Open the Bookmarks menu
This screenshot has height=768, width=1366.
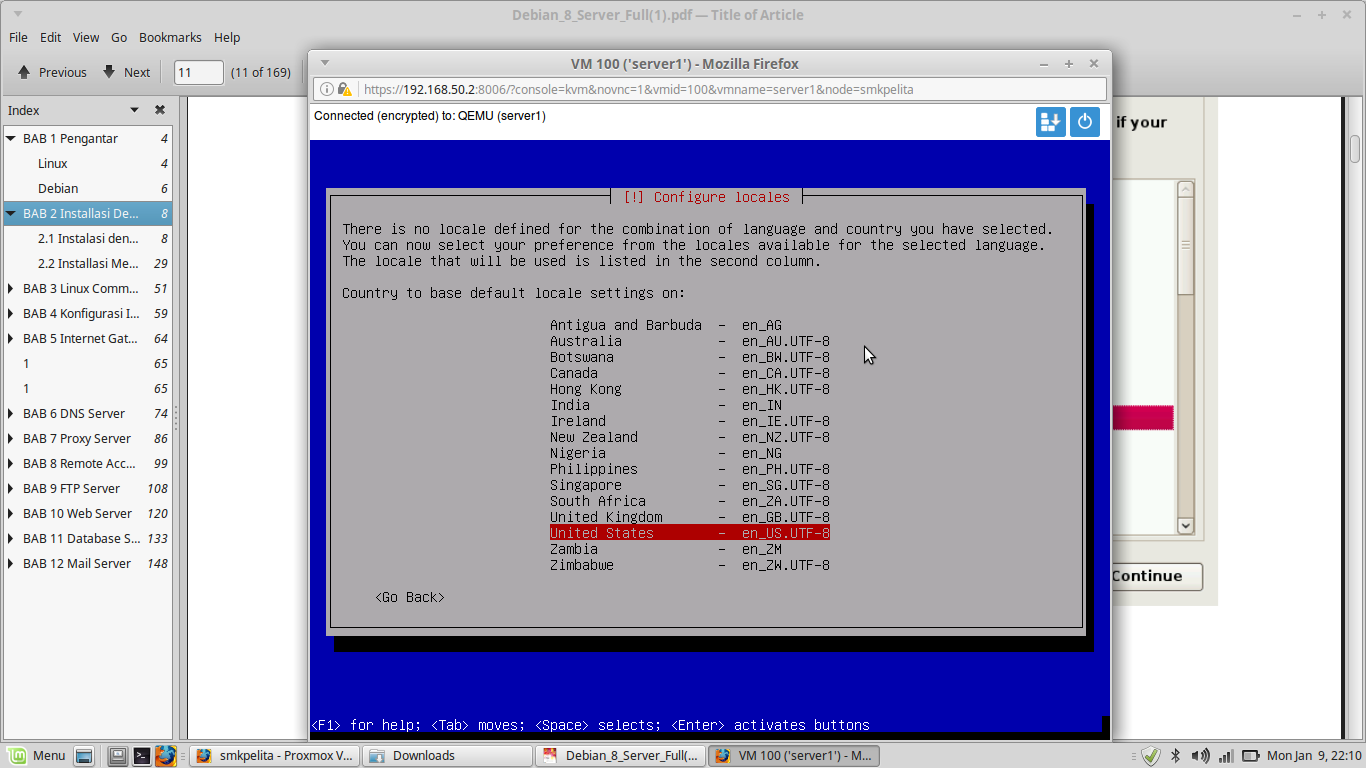click(x=170, y=37)
